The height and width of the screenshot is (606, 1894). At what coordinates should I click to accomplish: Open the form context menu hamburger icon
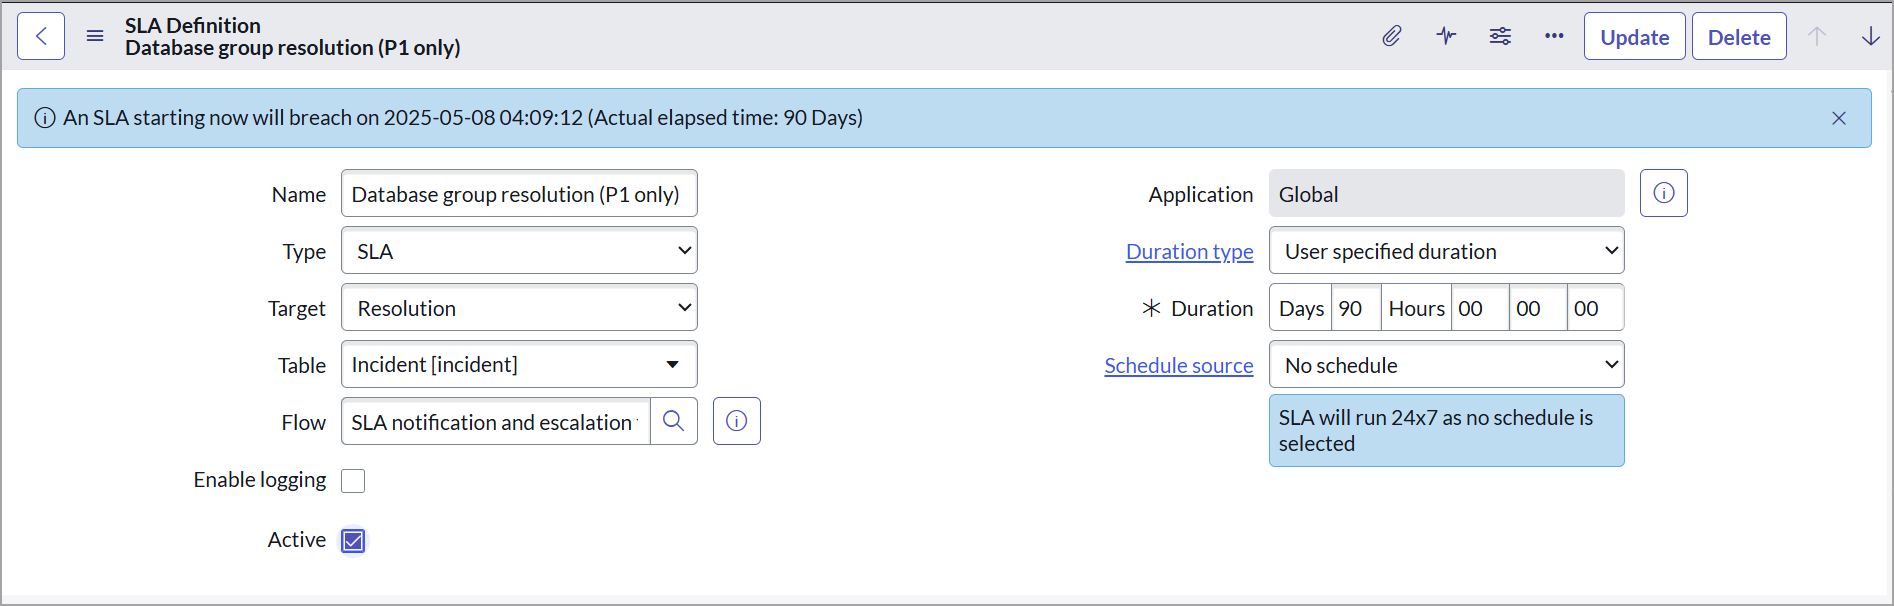[95, 36]
